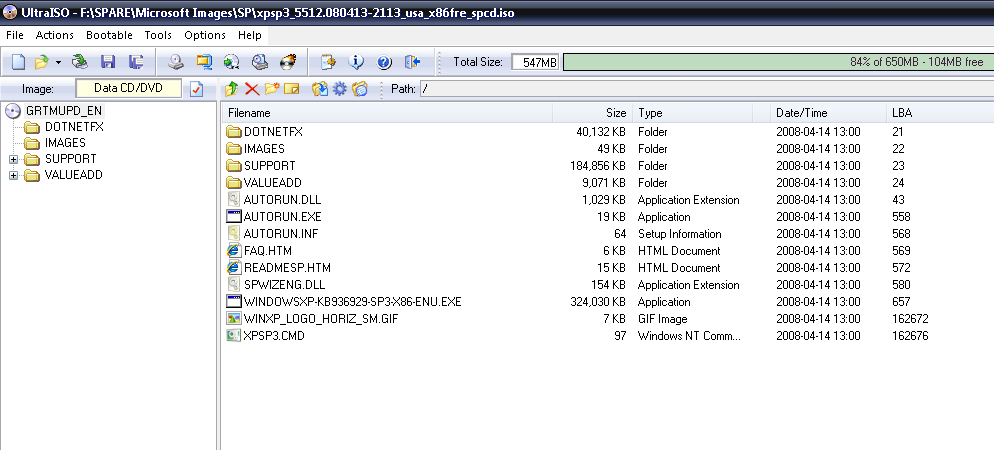Click the Path input field
The width and height of the screenshot is (994, 450).
point(707,89)
